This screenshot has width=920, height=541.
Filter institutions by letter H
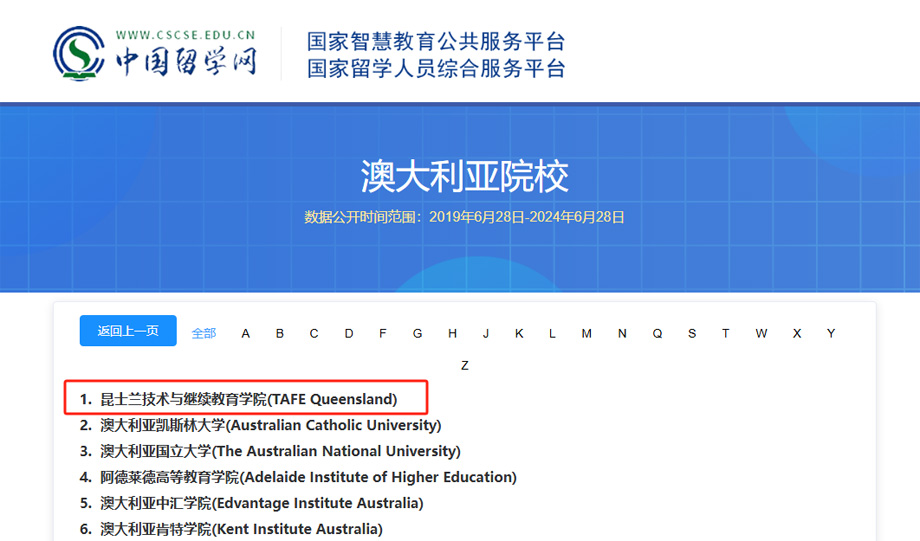[x=452, y=333]
